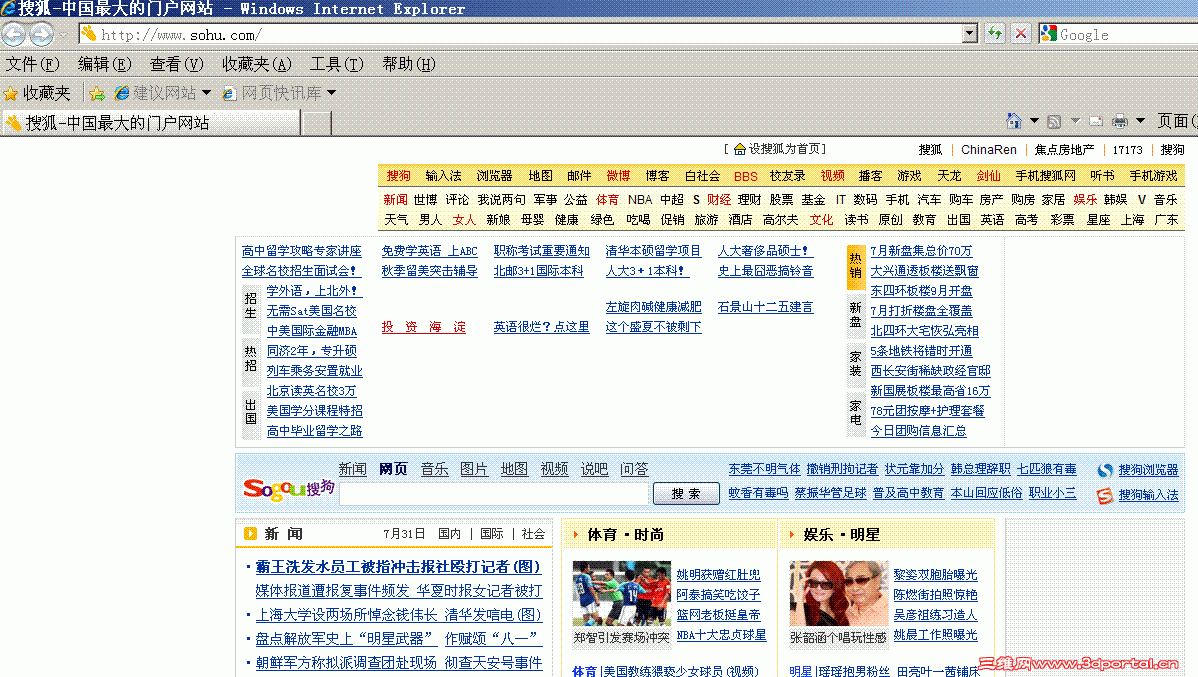Image resolution: width=1198 pixels, height=677 pixels.
Task: Click 财经 channel link
Action: point(719,199)
